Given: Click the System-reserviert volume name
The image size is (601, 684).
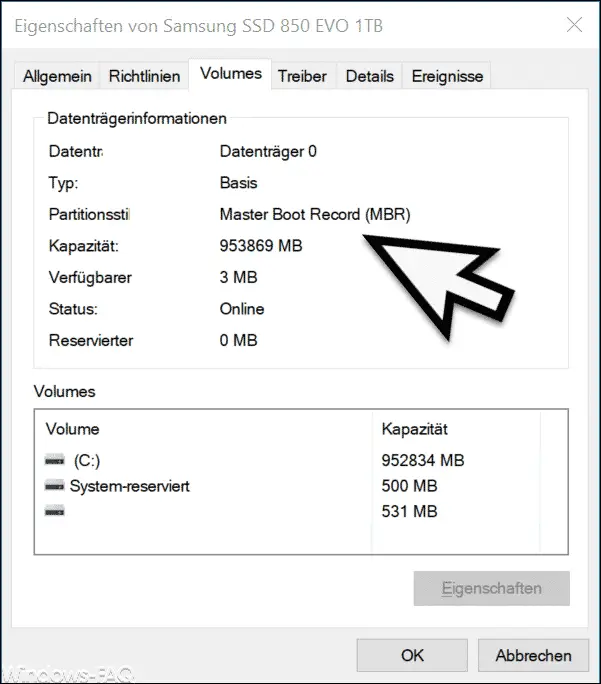Looking at the screenshot, I should click(x=130, y=486).
